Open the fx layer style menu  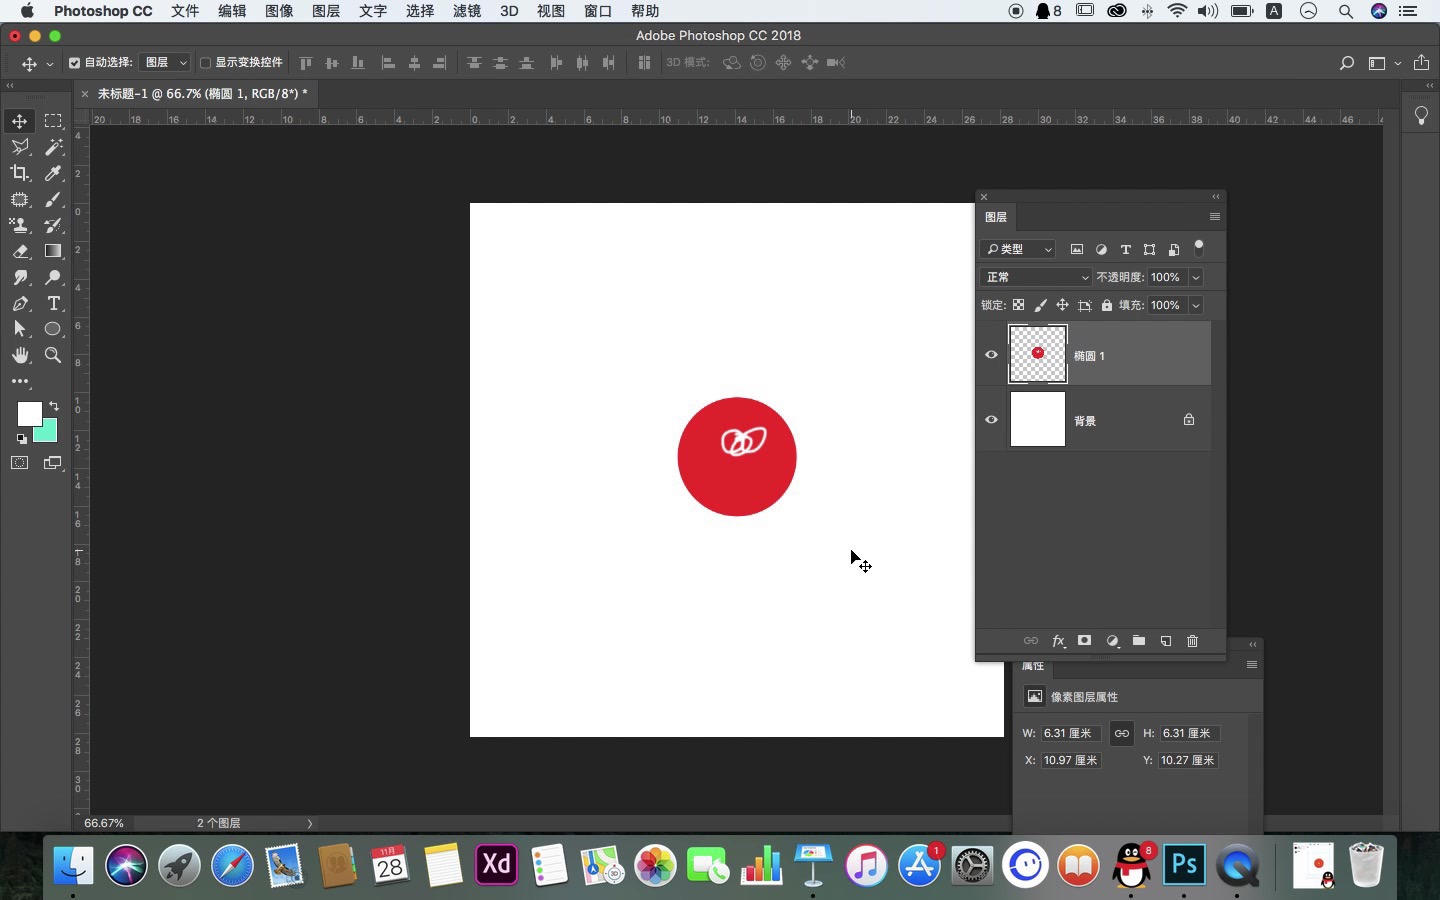click(1058, 641)
